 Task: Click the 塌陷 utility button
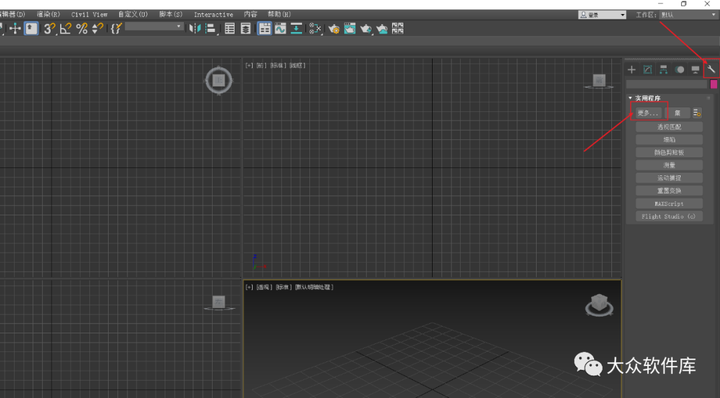pos(669,140)
